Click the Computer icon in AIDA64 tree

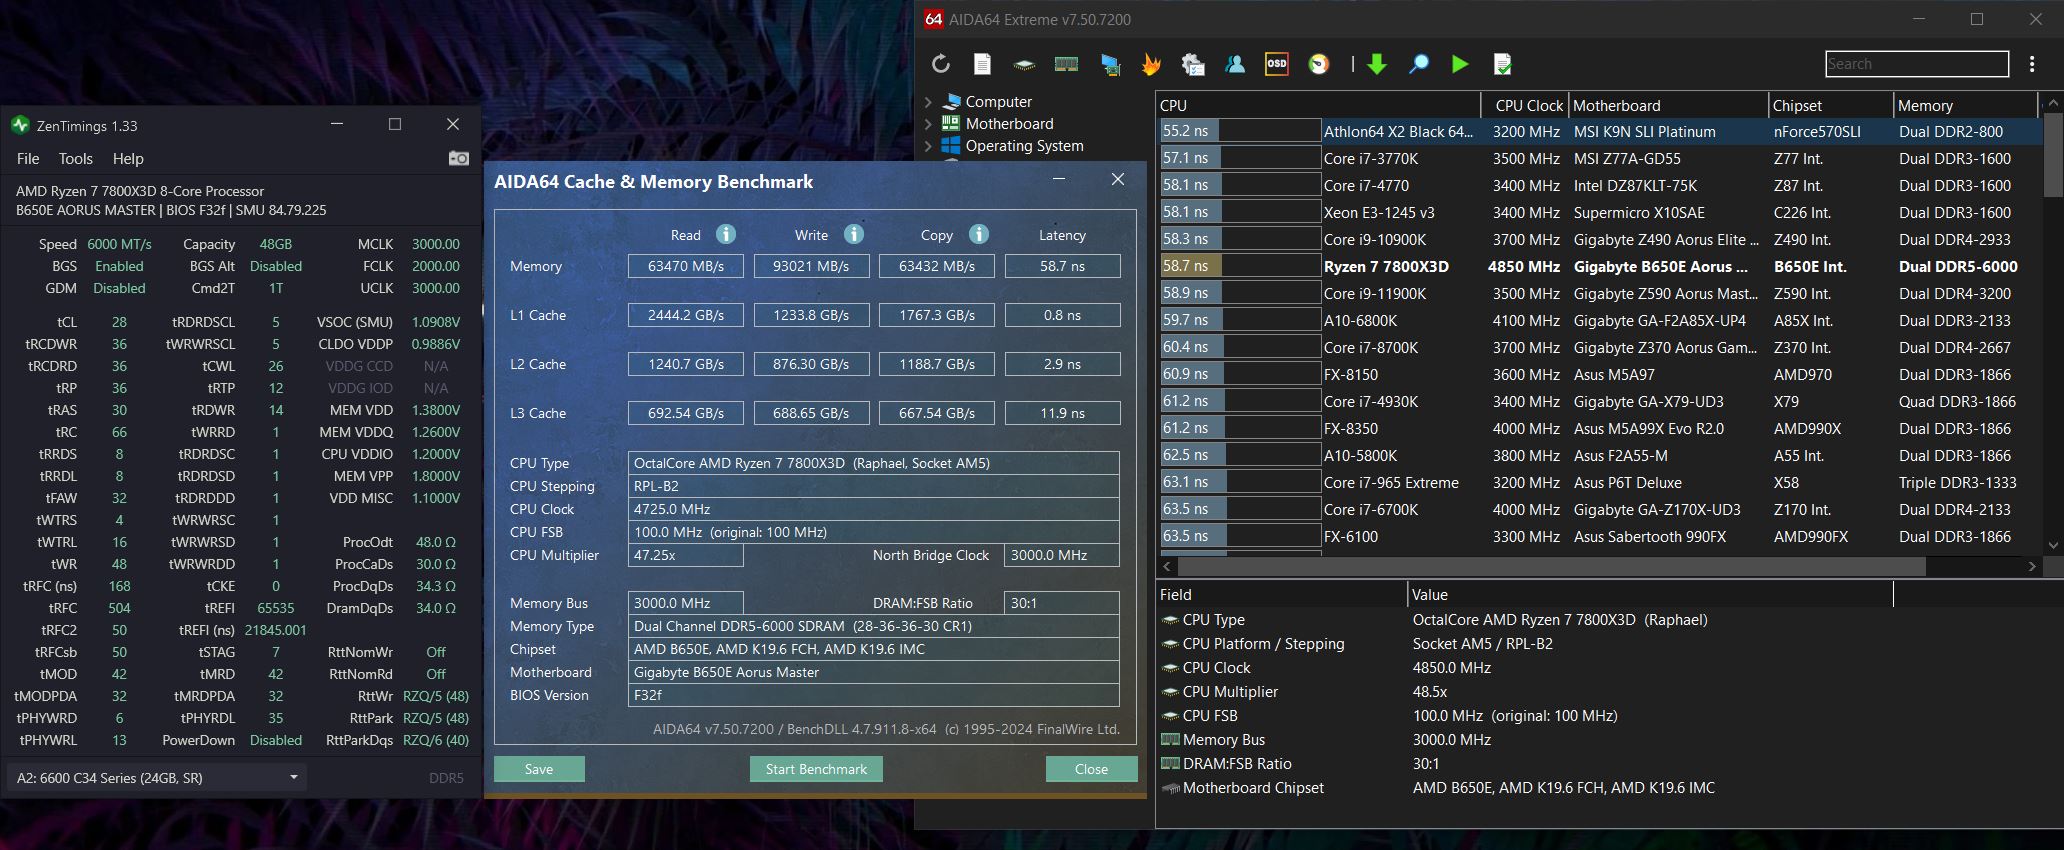(x=951, y=102)
